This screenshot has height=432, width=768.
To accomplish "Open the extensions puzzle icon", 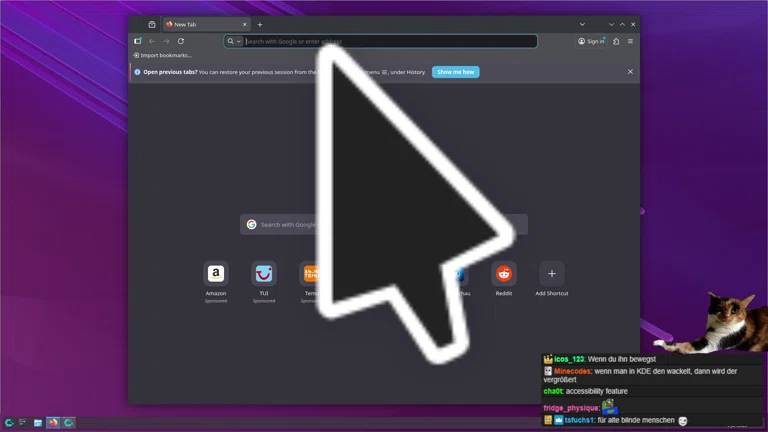I will pyautogui.click(x=616, y=41).
